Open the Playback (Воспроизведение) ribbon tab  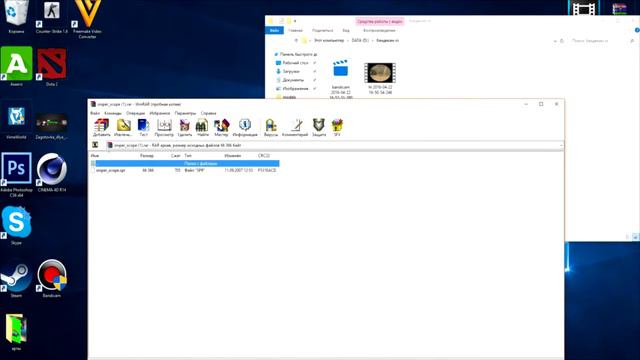click(x=379, y=31)
